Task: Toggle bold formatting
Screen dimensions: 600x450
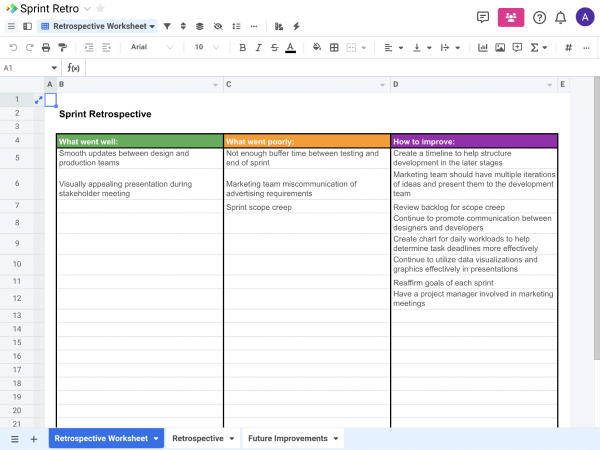Action: point(242,47)
